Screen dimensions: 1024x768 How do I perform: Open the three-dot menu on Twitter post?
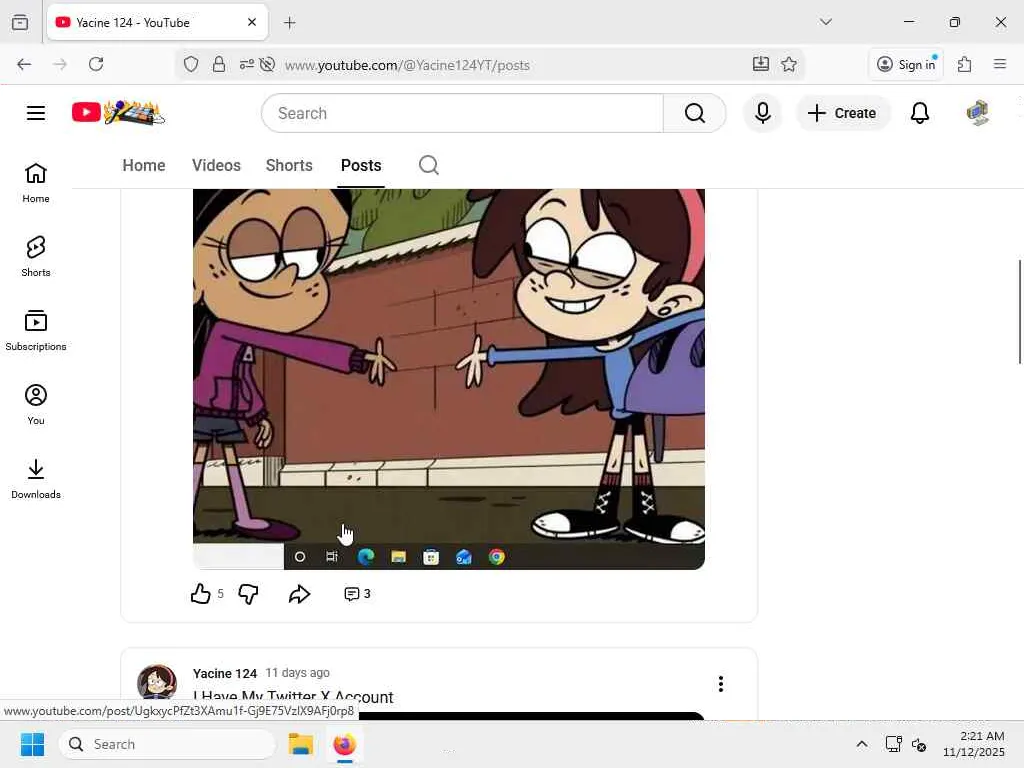click(720, 684)
